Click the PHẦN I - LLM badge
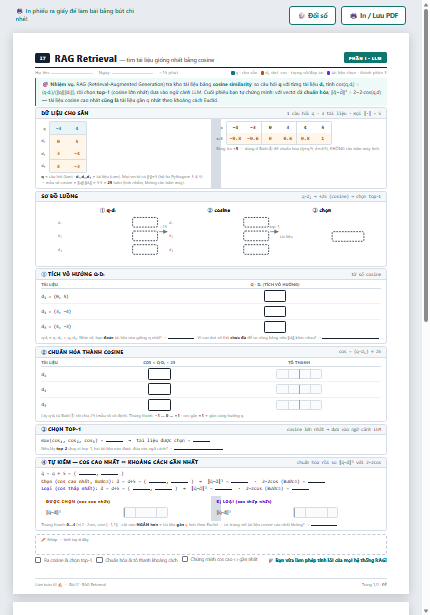The image size is (430, 615). pos(365,58)
